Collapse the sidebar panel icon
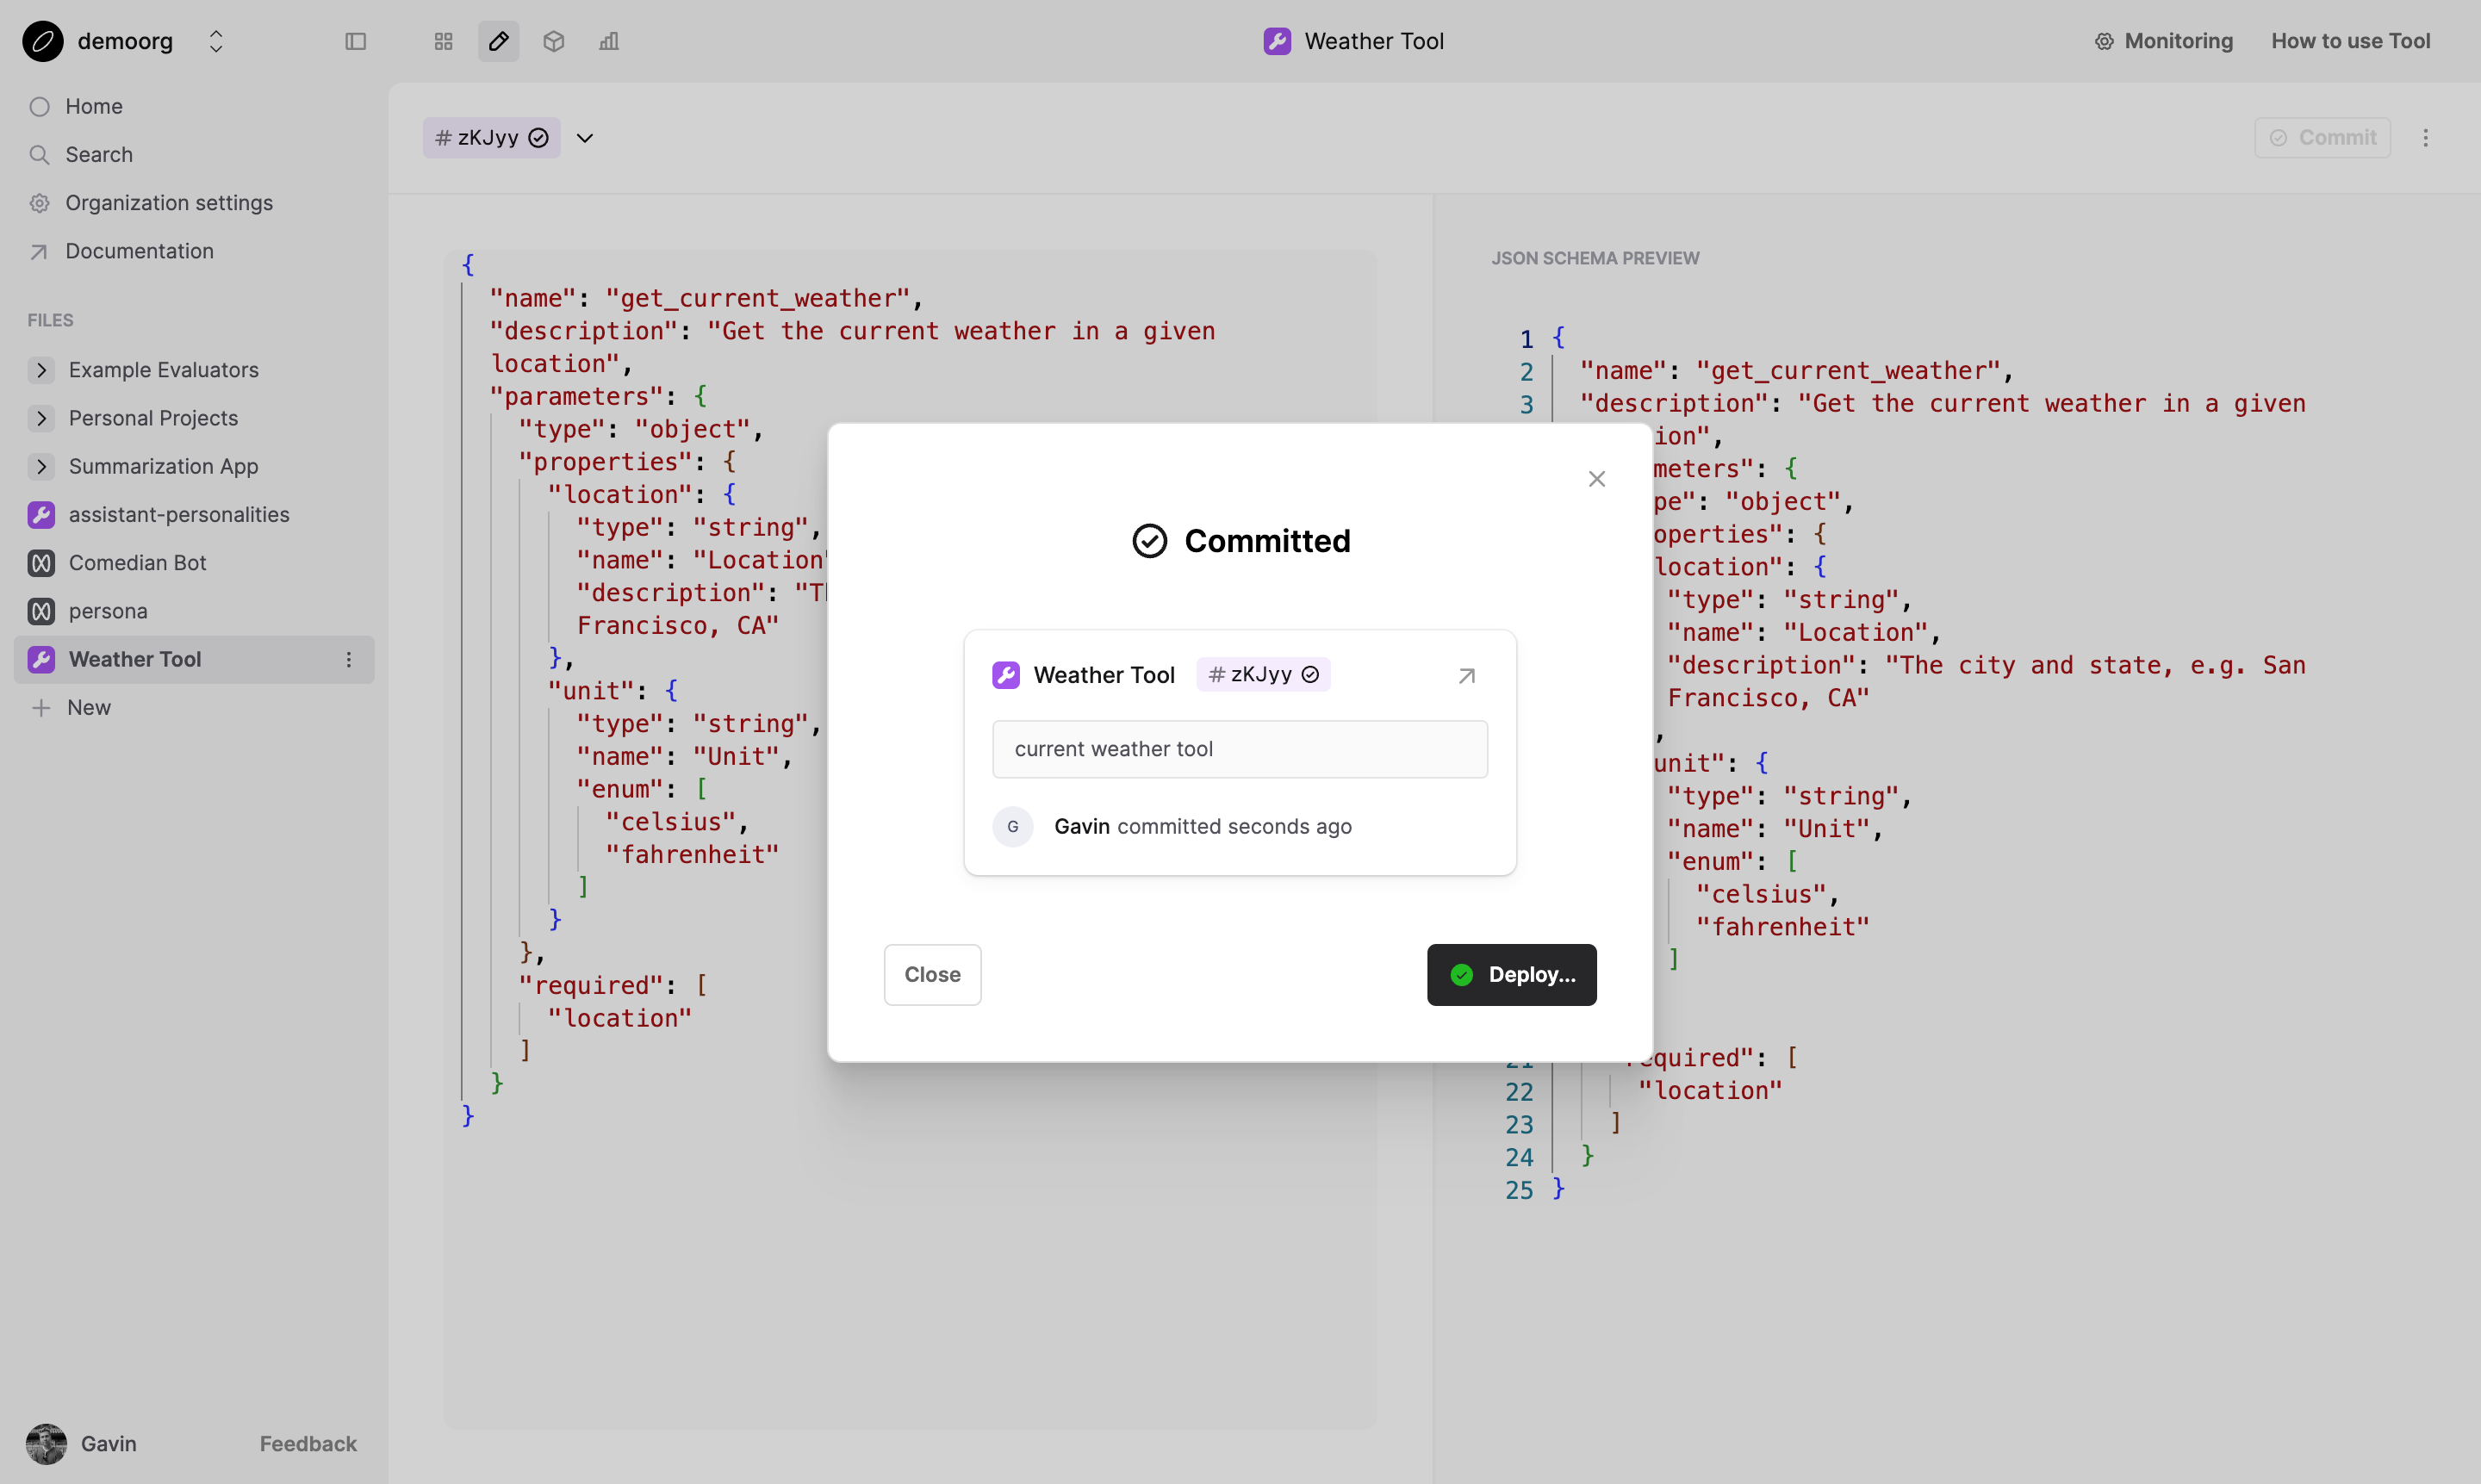2481x1484 pixels. click(x=356, y=41)
